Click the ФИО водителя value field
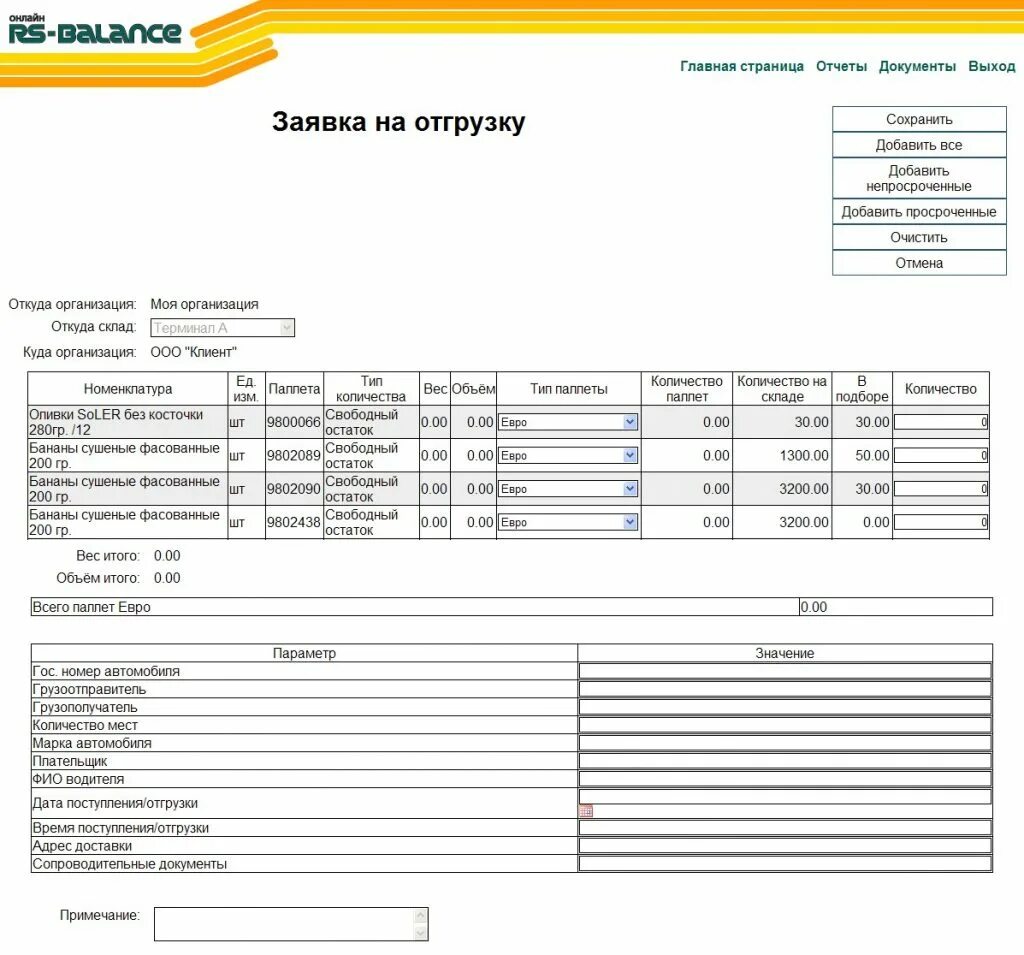1024x955 pixels. click(x=785, y=779)
